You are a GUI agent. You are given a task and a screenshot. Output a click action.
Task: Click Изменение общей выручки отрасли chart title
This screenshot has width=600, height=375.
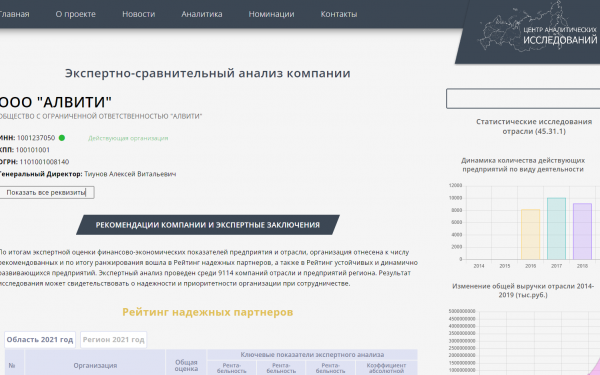523,290
